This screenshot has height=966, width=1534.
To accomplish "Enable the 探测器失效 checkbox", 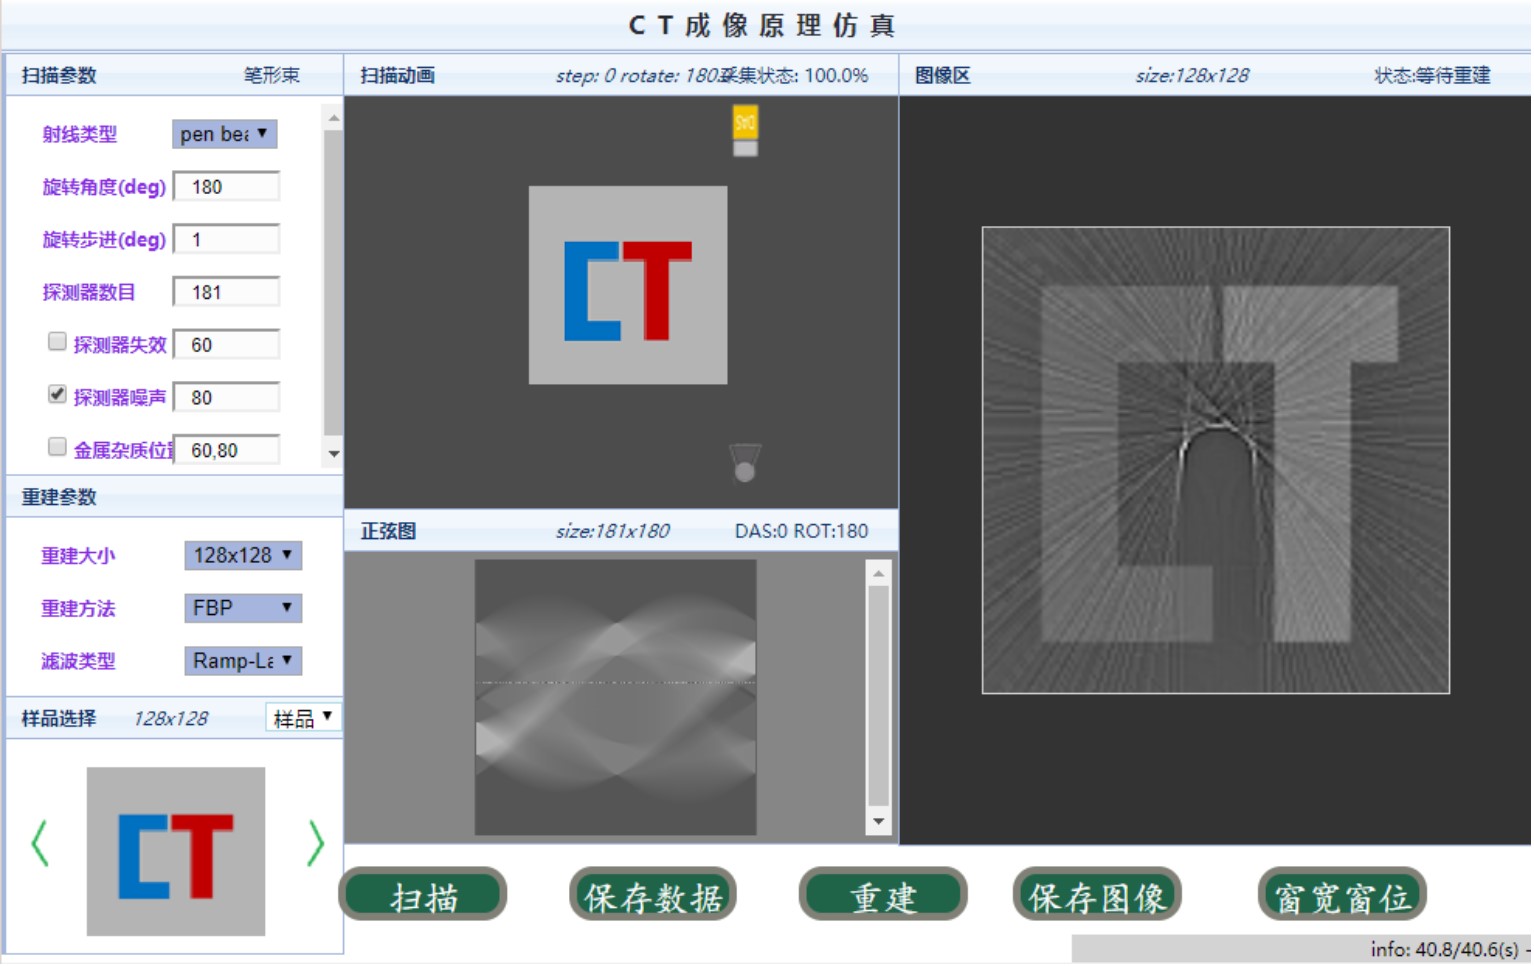I will coord(58,342).
